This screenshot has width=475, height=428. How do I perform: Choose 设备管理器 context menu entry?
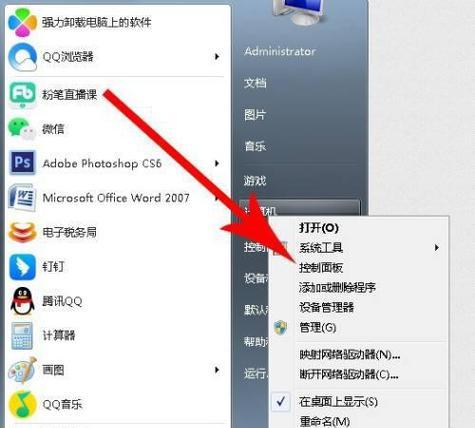click(326, 307)
